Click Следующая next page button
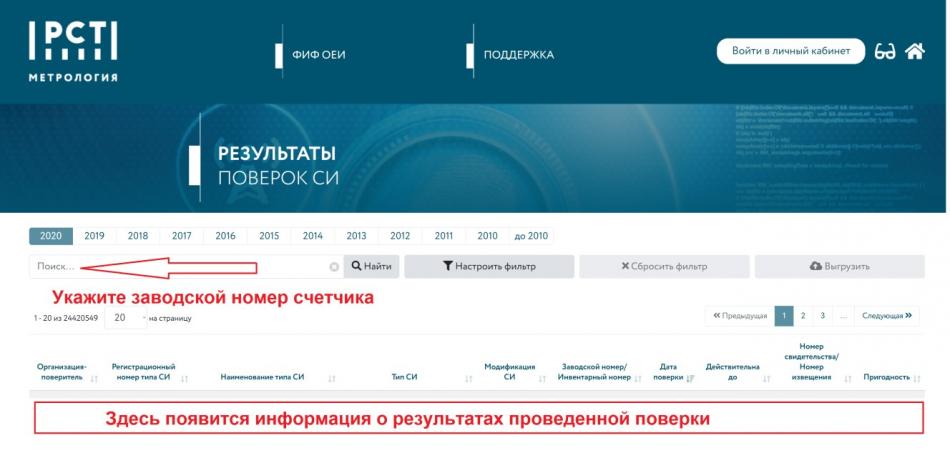 point(886,316)
